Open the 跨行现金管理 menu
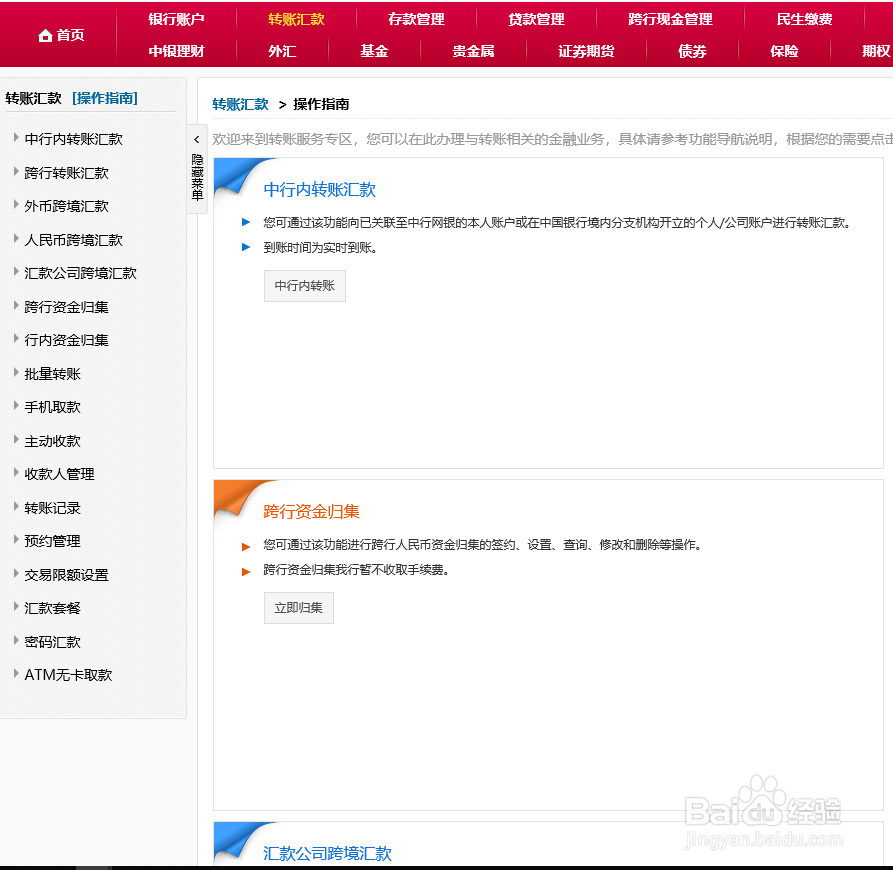893x870 pixels. click(670, 19)
